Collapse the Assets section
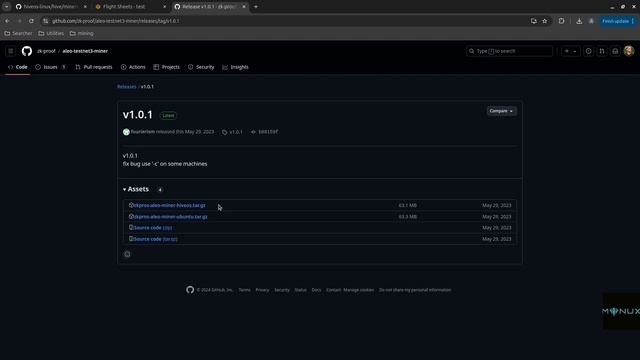 pyautogui.click(x=136, y=189)
